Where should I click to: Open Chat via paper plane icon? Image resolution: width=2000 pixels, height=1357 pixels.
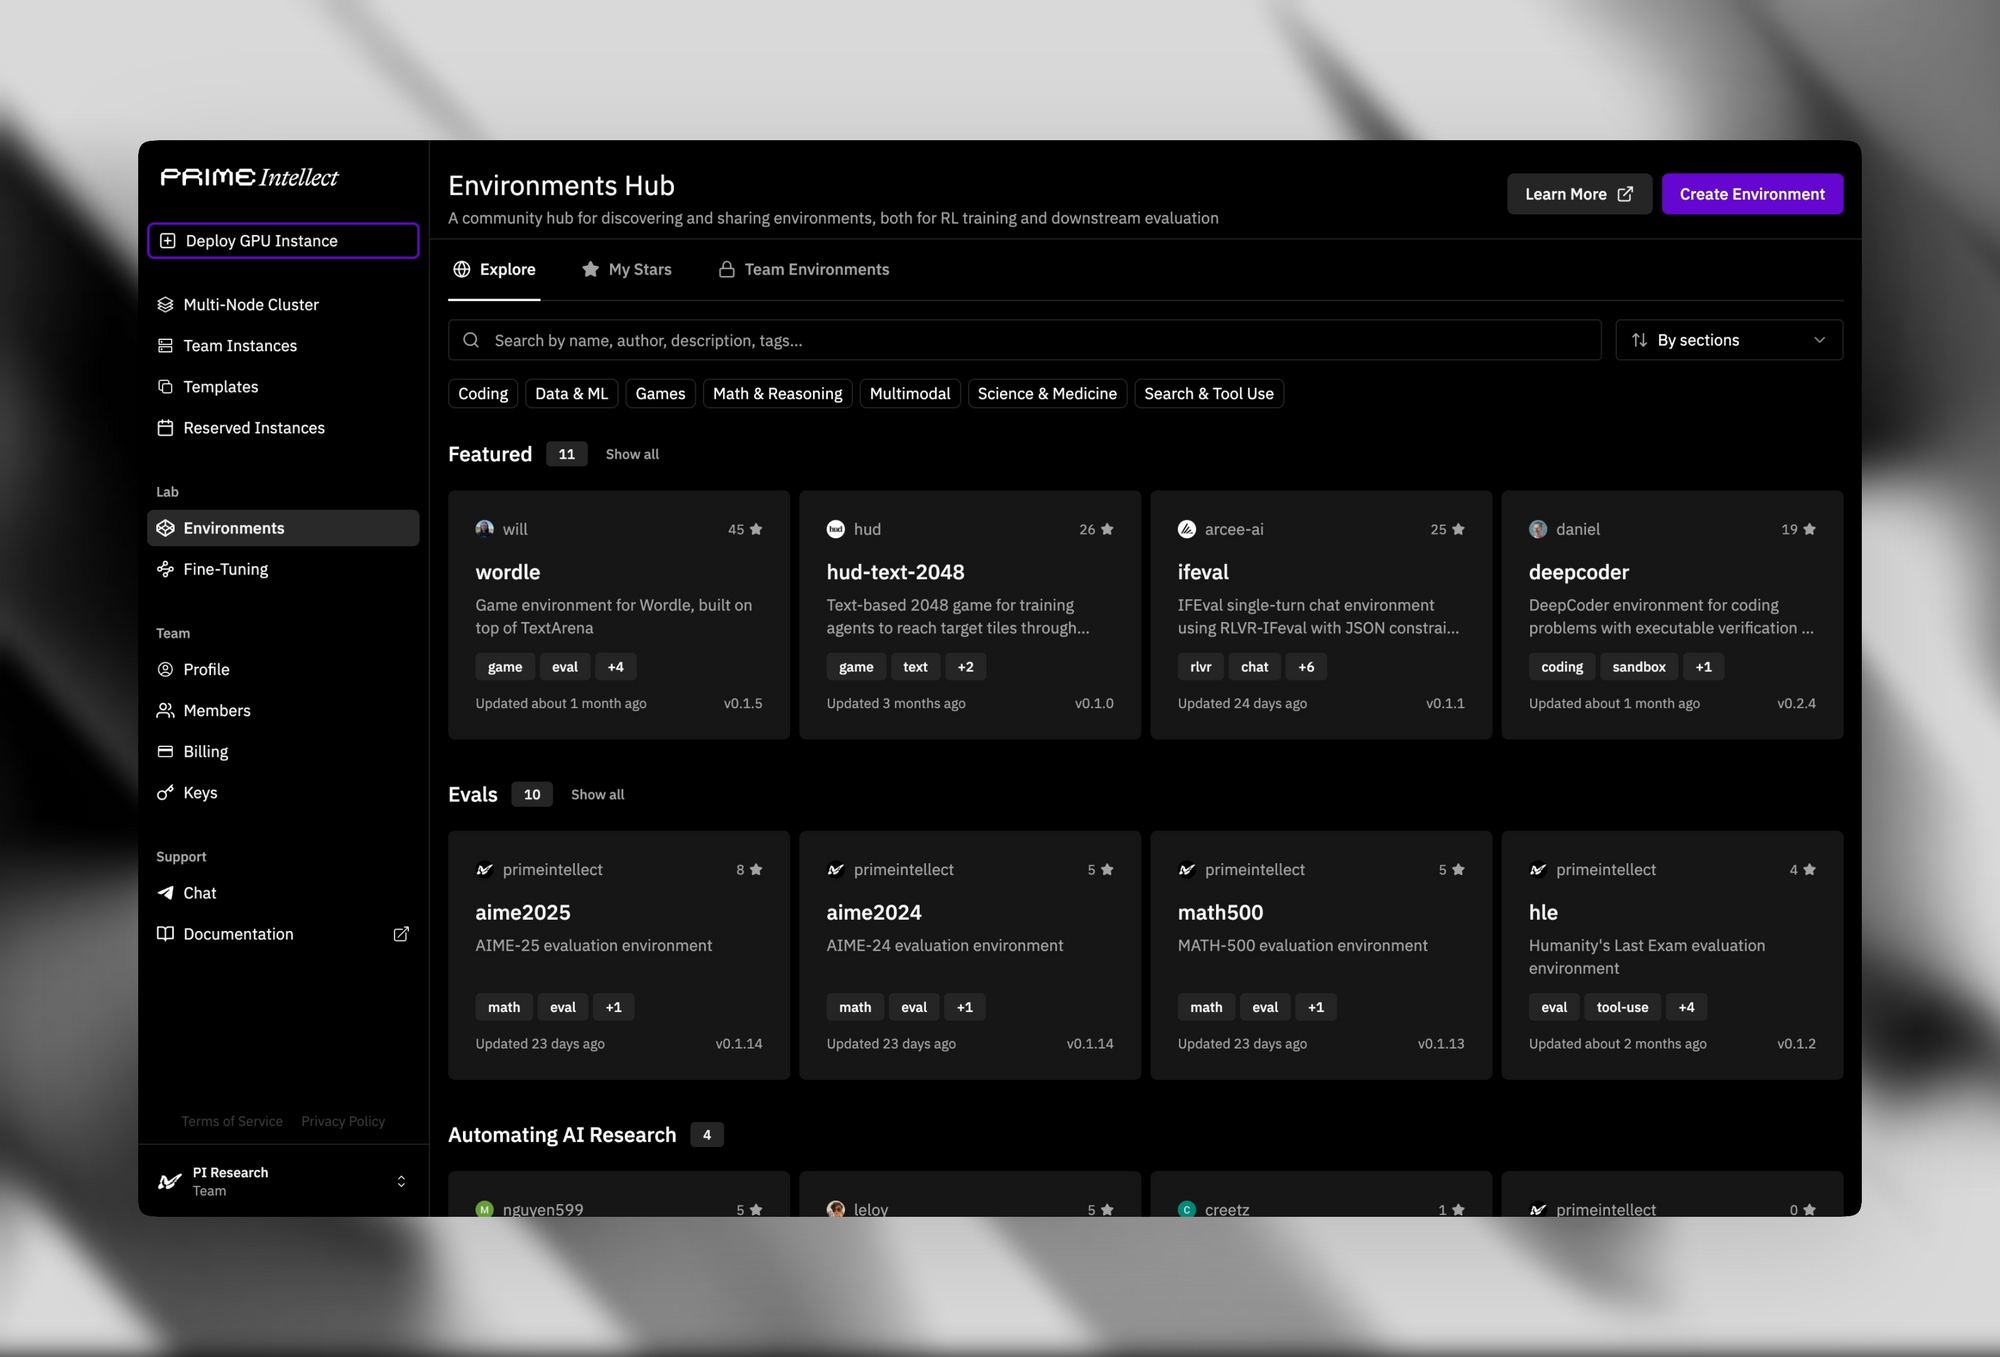(165, 893)
